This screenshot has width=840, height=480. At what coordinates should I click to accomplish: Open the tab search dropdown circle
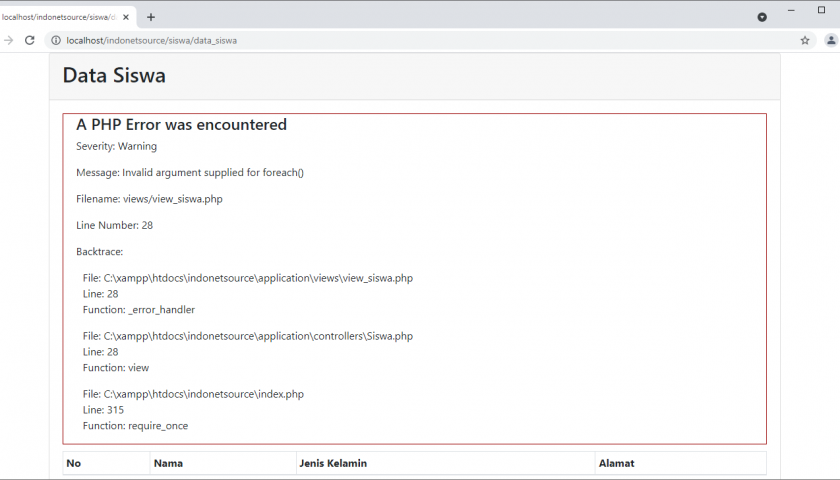point(762,17)
